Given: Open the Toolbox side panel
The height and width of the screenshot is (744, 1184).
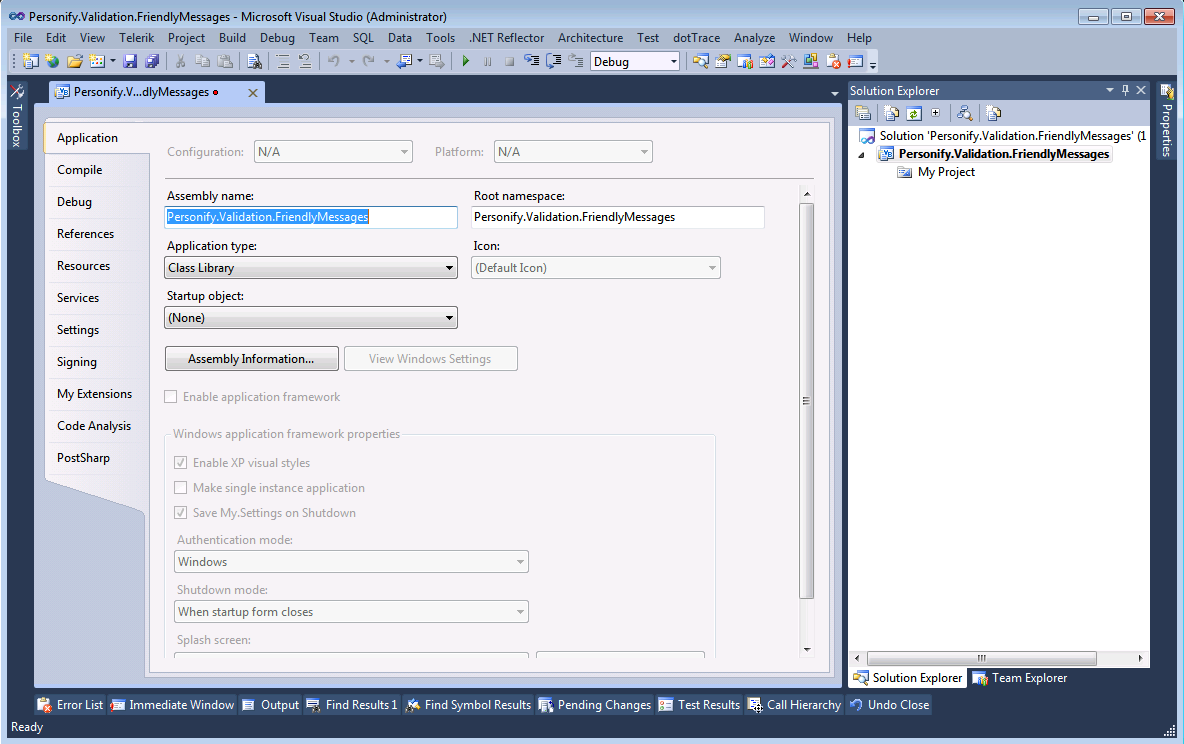Looking at the screenshot, I should tap(17, 116).
